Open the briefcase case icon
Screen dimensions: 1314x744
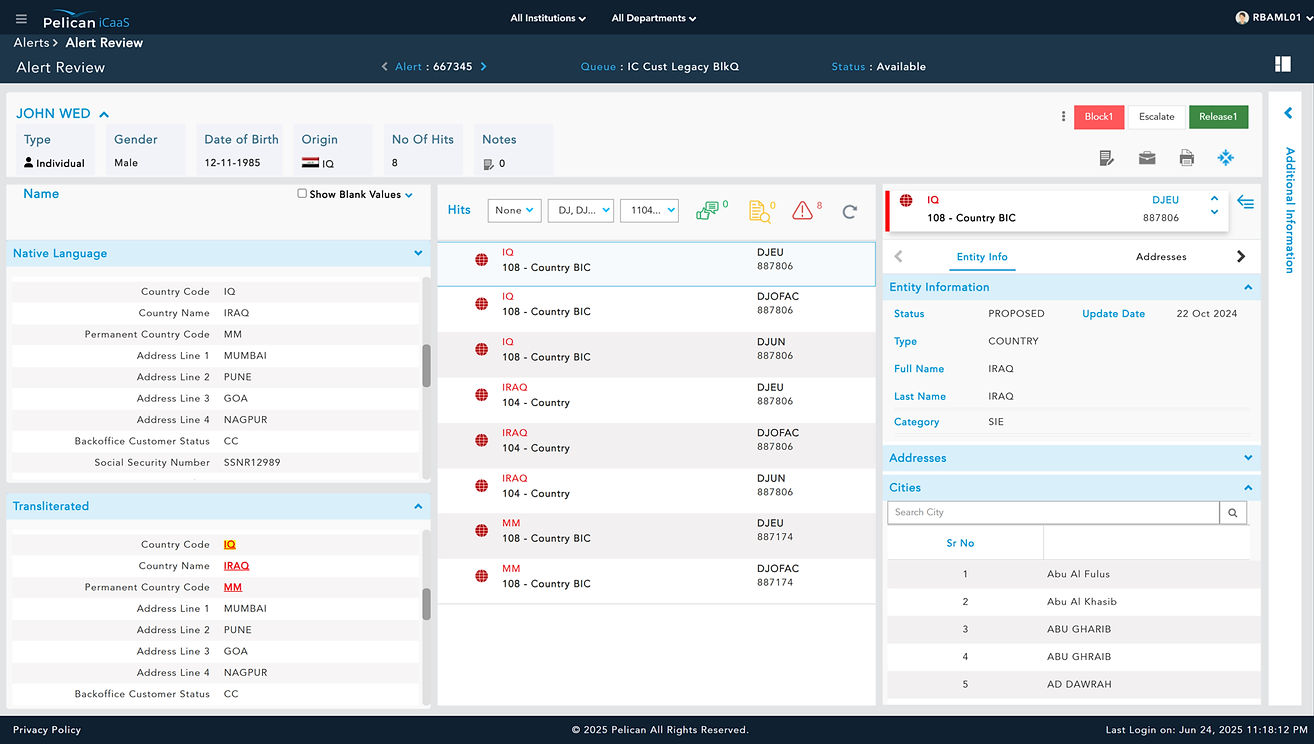(1147, 158)
